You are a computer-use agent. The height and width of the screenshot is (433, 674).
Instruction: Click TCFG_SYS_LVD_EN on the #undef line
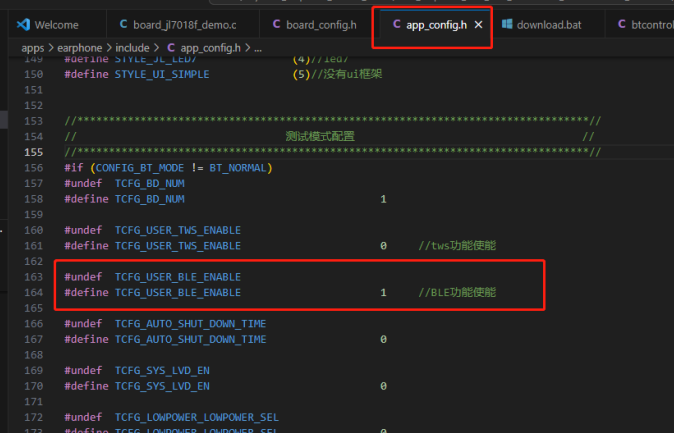tap(162, 371)
